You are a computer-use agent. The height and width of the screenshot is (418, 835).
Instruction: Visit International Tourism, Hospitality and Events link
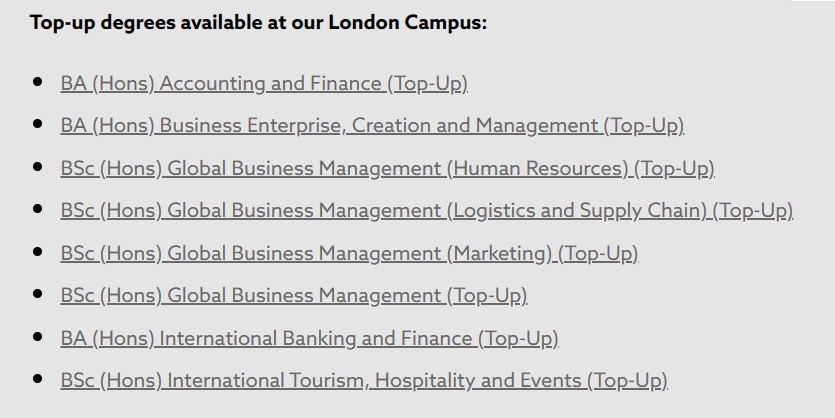(363, 381)
